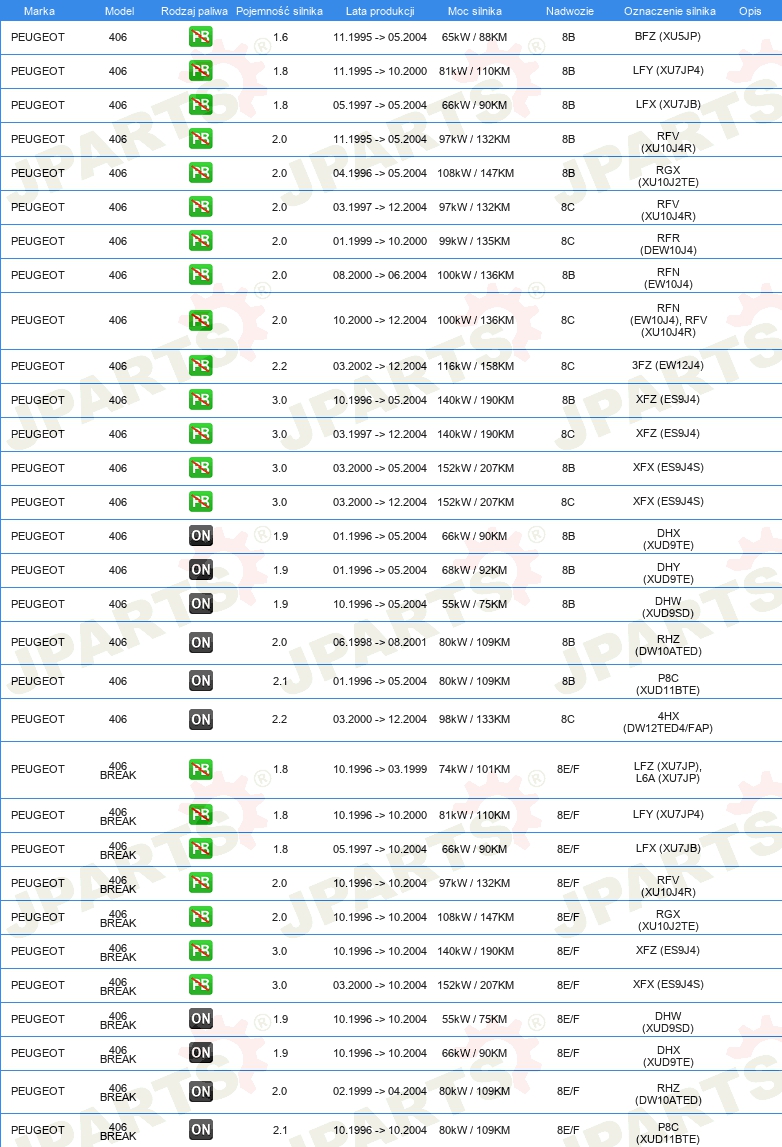
Task: Click the power value 68kW / 92KM
Action: point(474,570)
